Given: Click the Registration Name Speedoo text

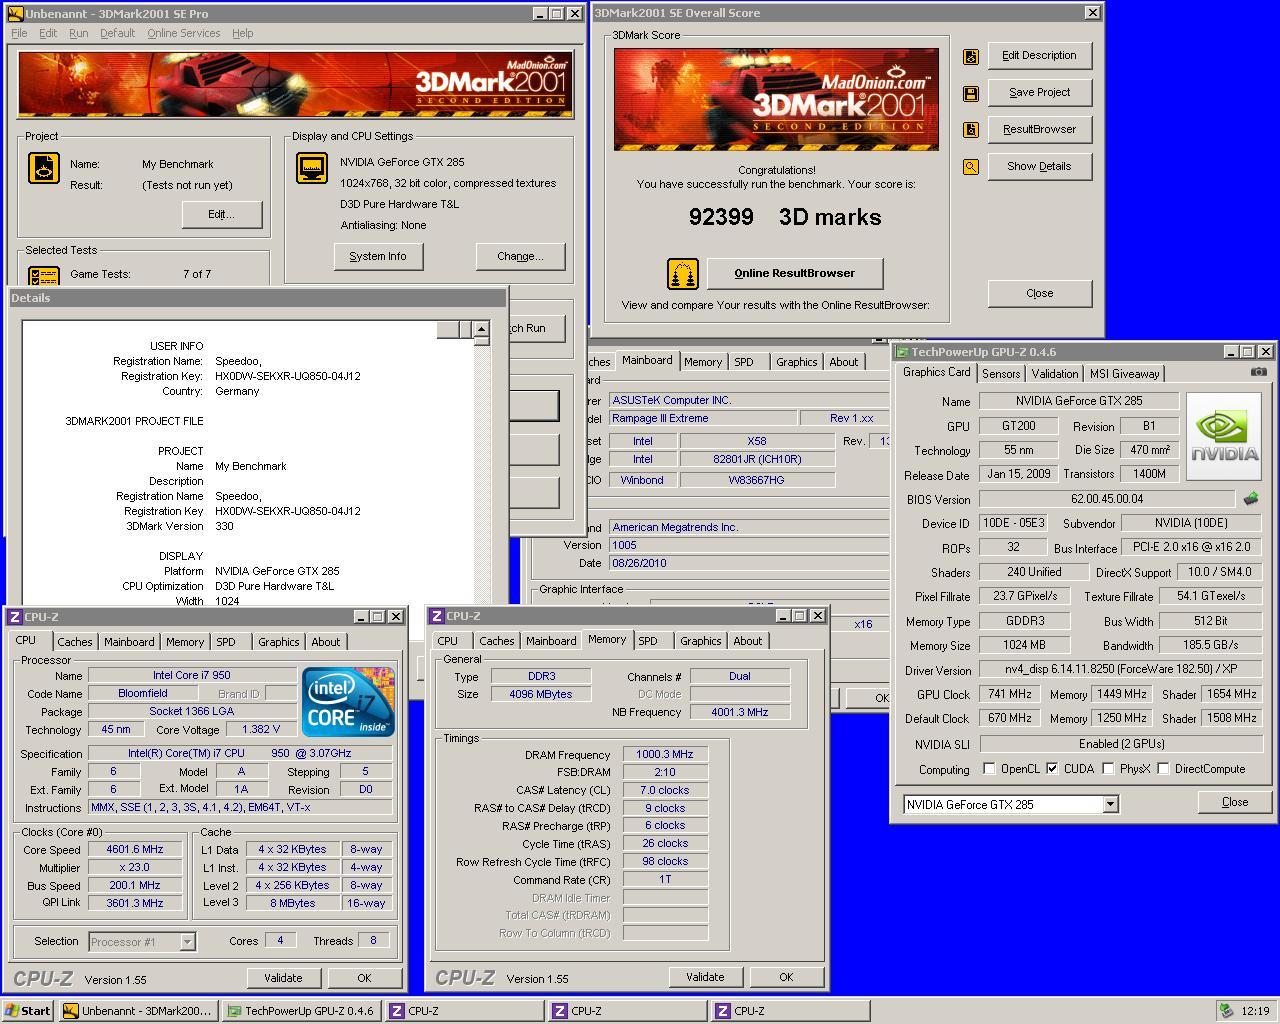Looking at the screenshot, I should 238,361.
